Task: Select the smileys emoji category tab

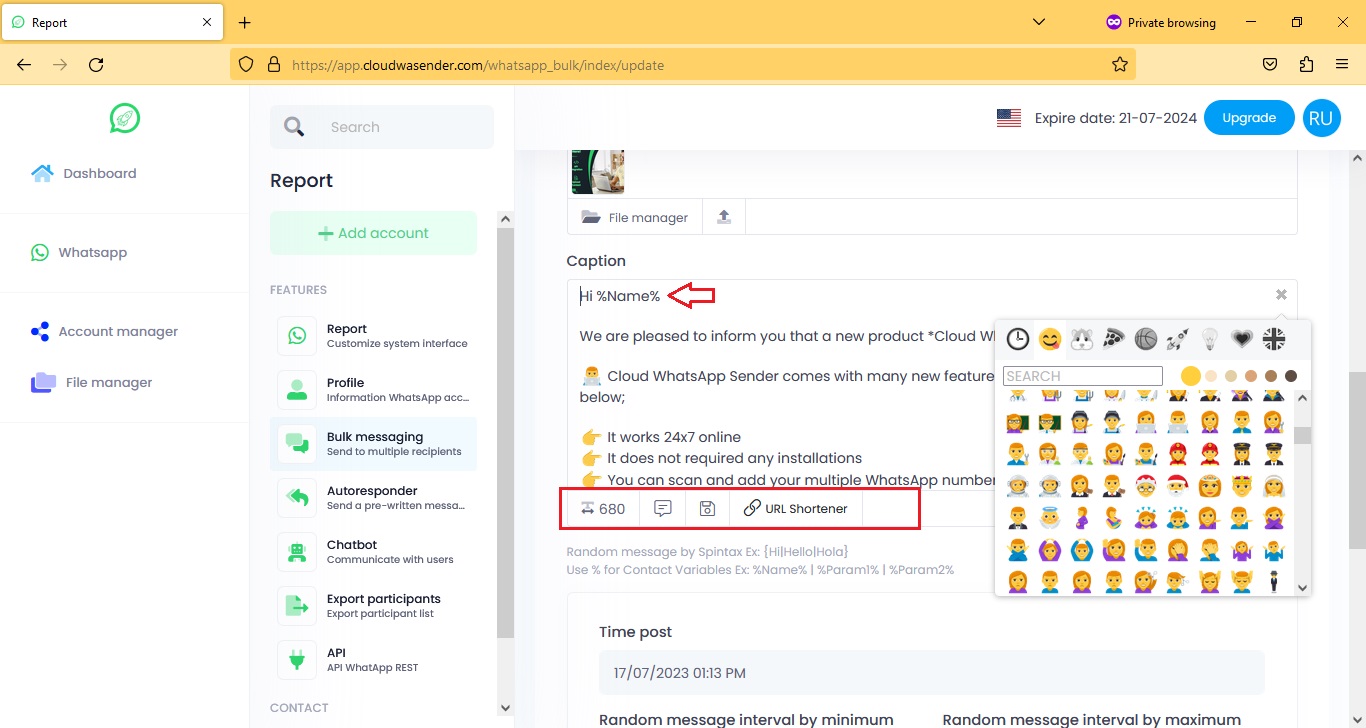Action: [x=1049, y=339]
